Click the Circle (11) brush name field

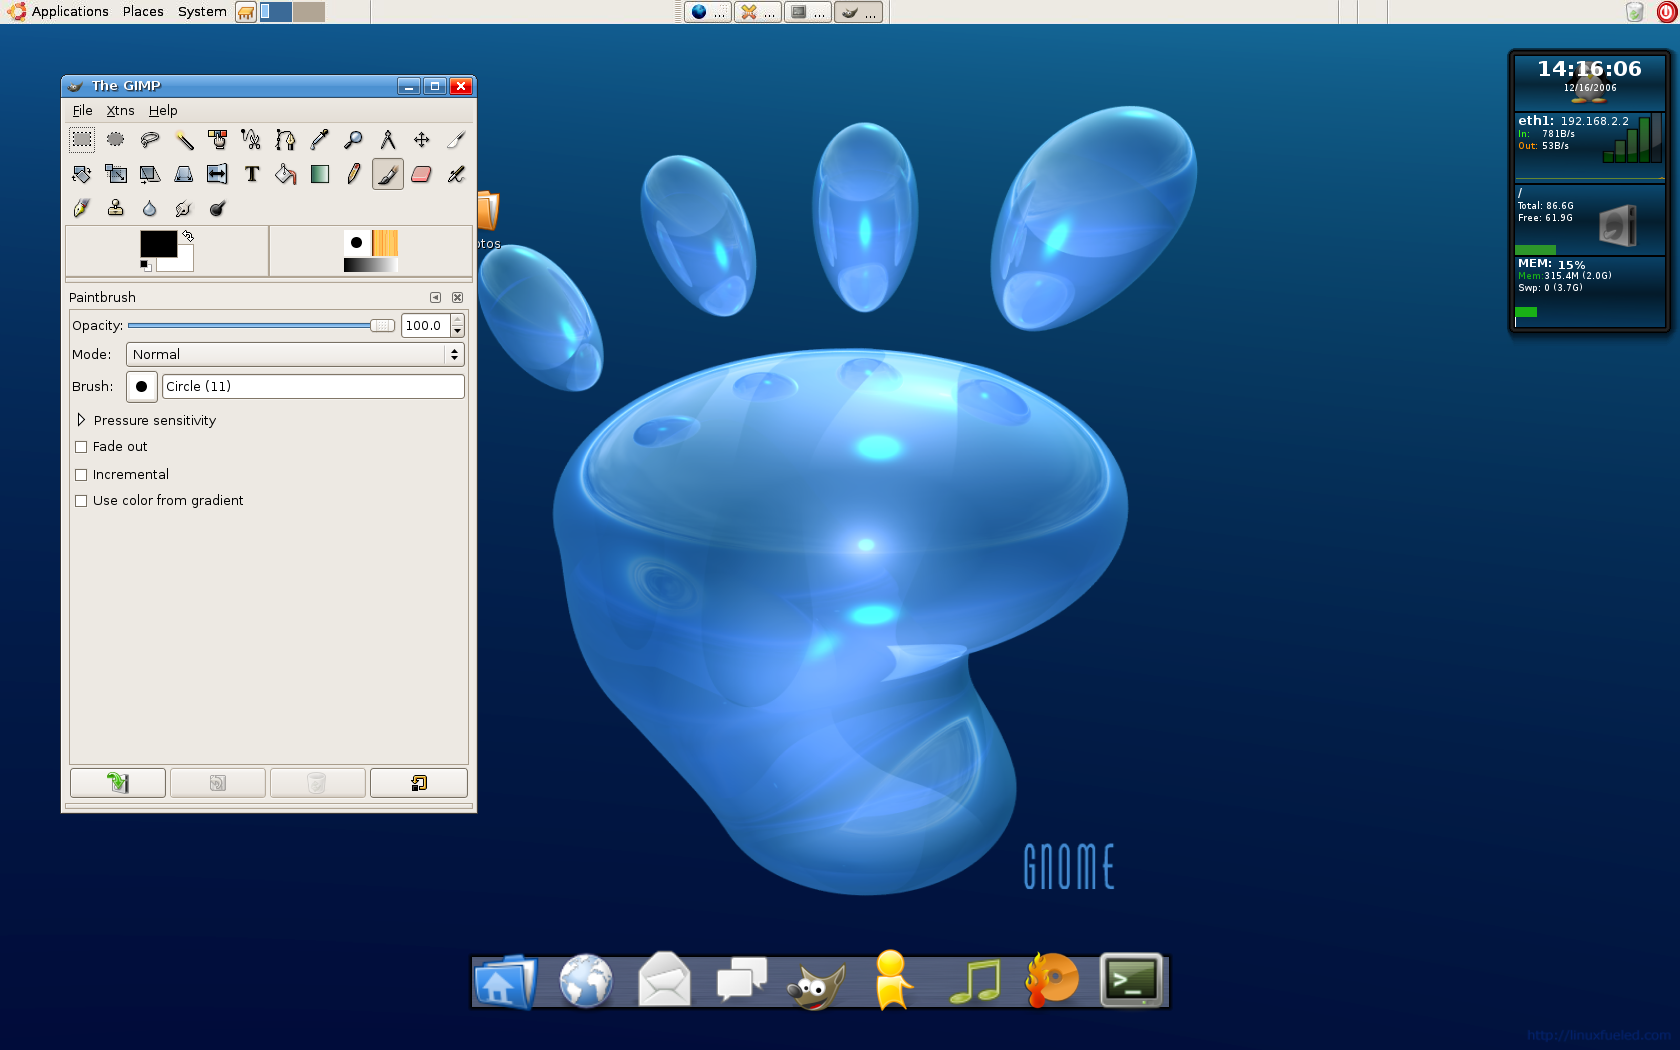pyautogui.click(x=313, y=387)
